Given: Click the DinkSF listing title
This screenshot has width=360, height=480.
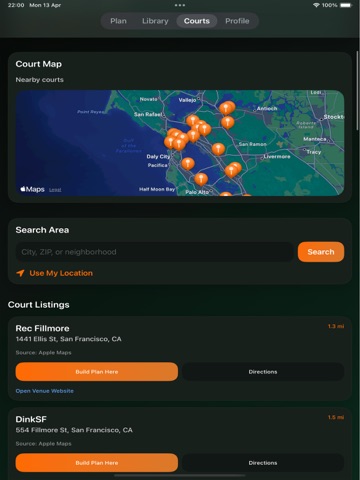Looking at the screenshot, I should [31, 419].
